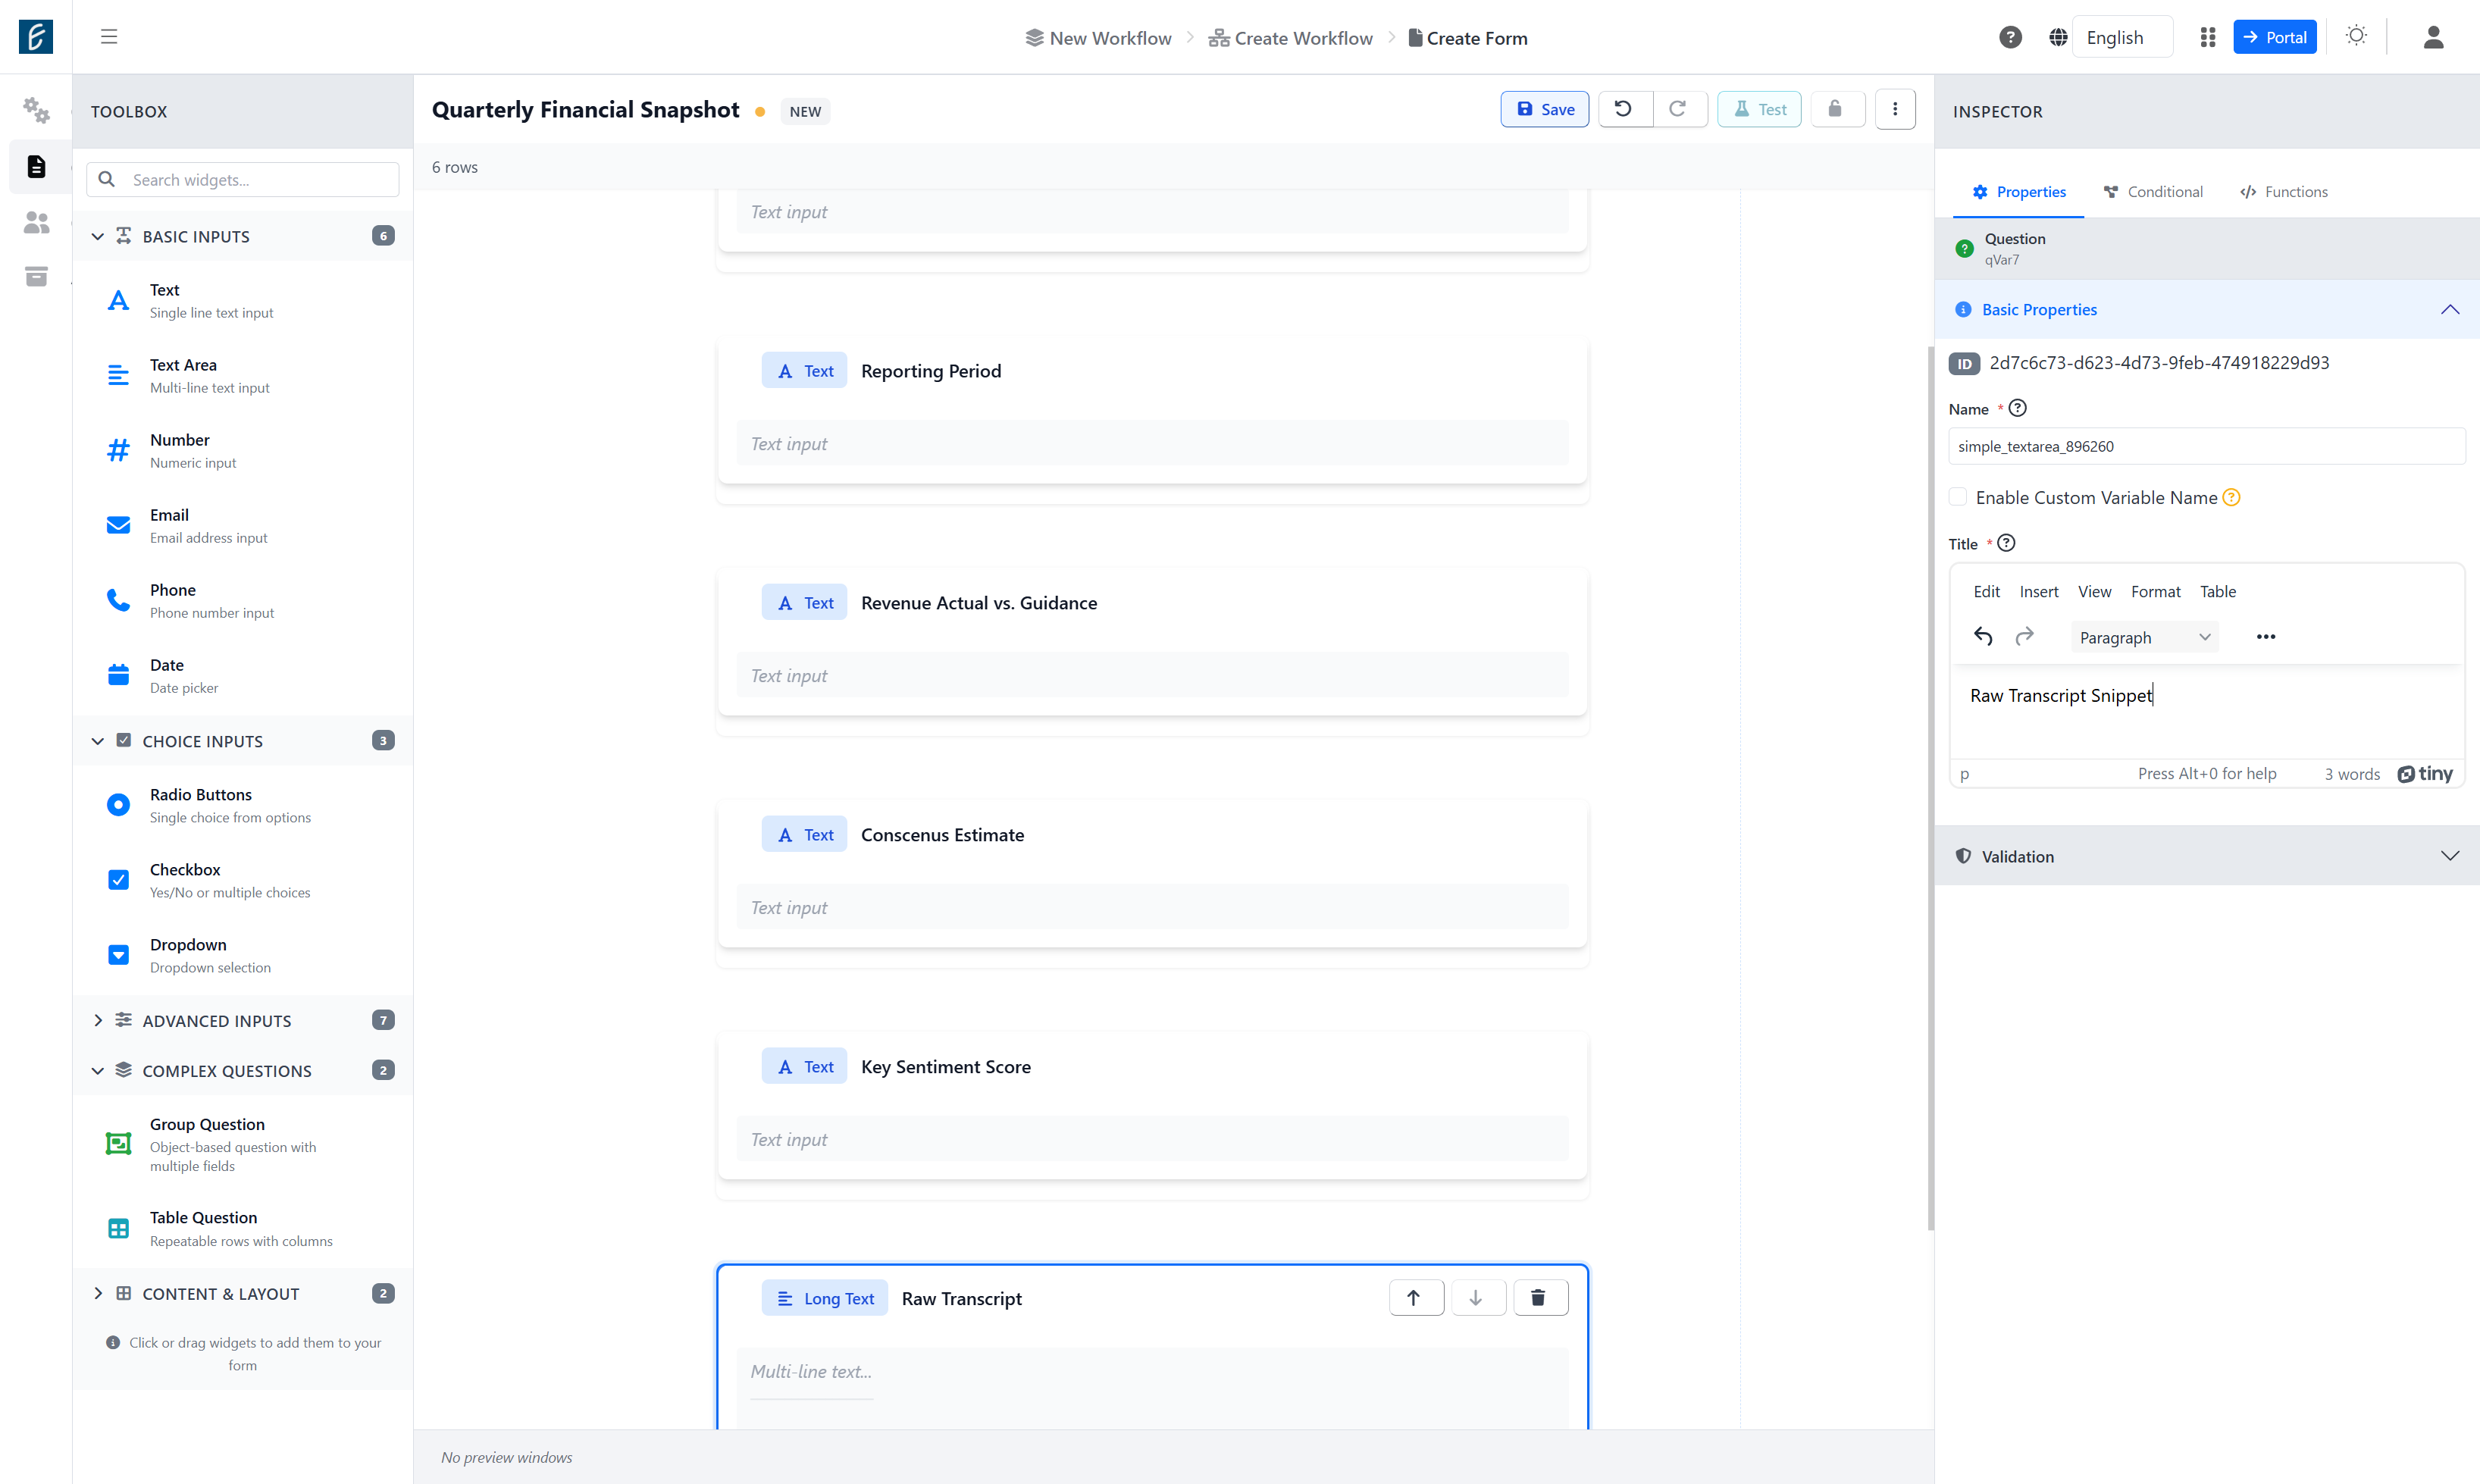The image size is (2480, 1484).
Task: Move Raw Transcript field up
Action: click(x=1415, y=1298)
